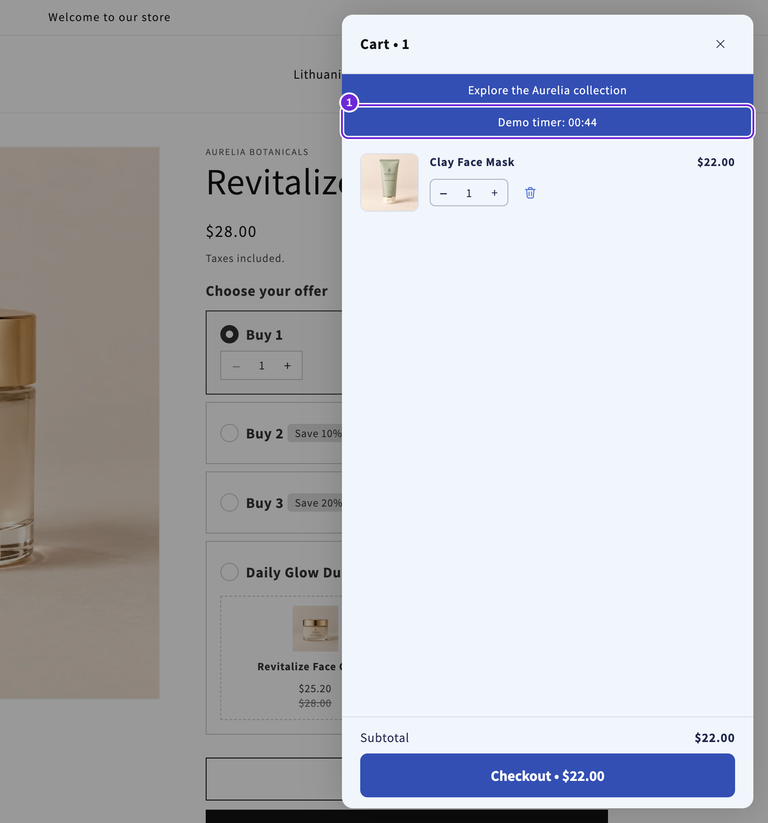Select the Daily Glow Duo offer radio
Viewport: 768px width, 823px height.
point(229,572)
